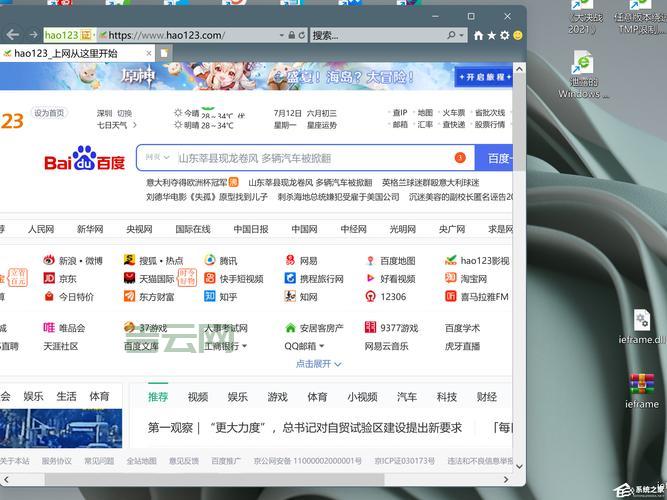
Task: Open the 网页 search type dropdown
Action: (x=157, y=157)
